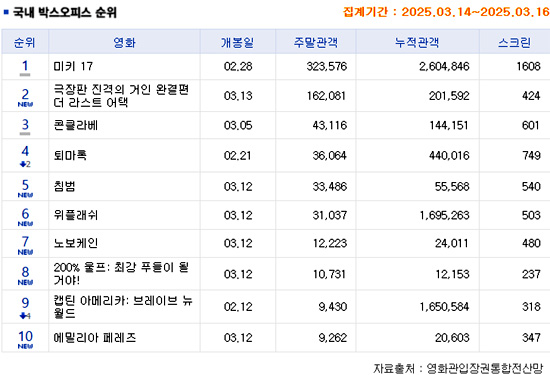Click weekend audience value 162,081

(327, 96)
